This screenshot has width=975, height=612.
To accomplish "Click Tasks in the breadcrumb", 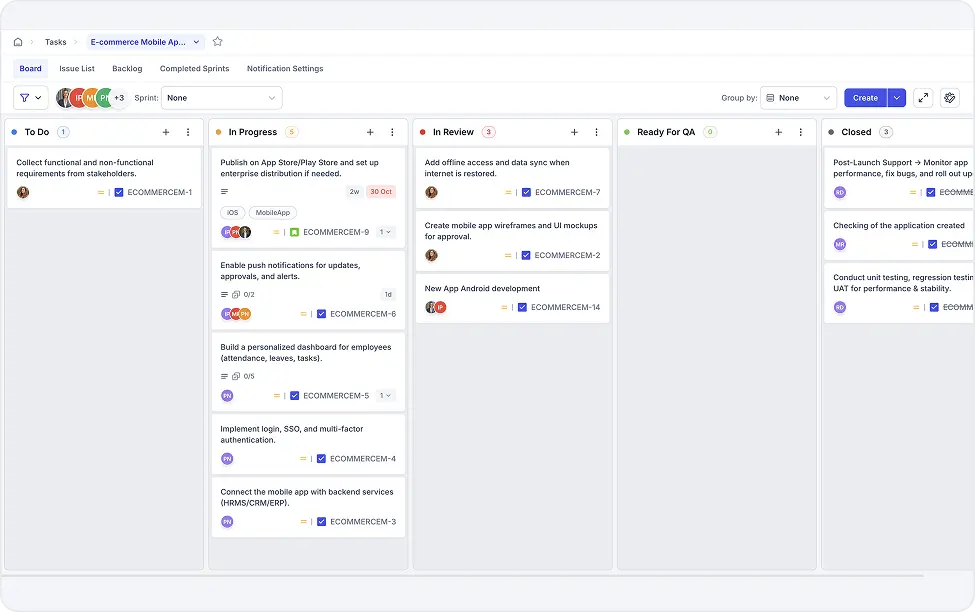I will point(56,42).
